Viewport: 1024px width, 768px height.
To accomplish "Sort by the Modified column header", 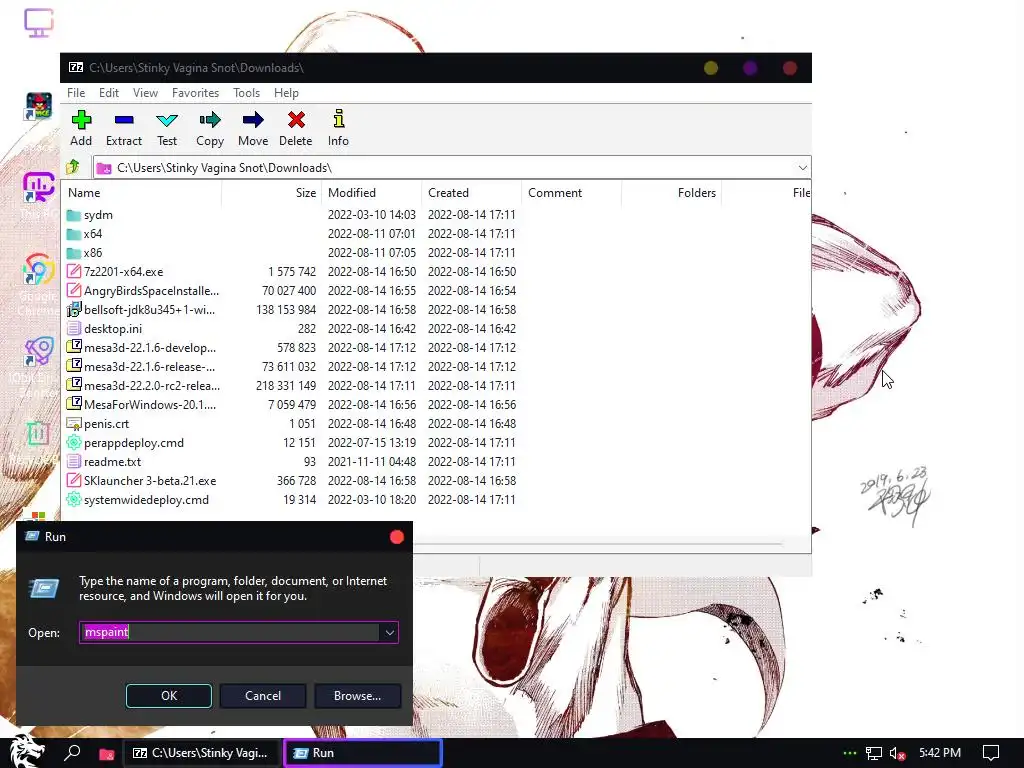I will point(372,193).
